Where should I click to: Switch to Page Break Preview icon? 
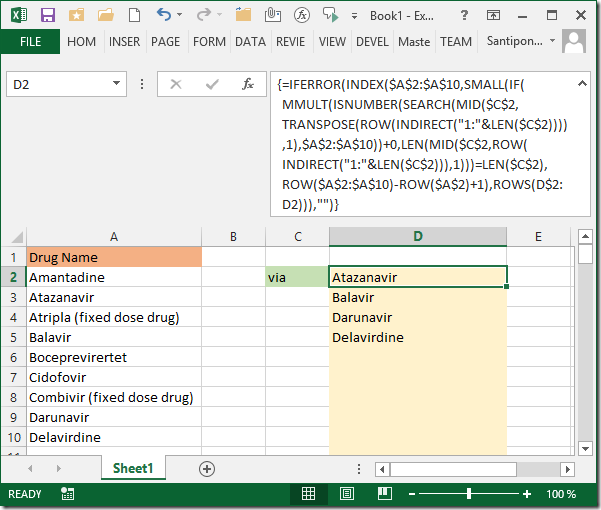[x=384, y=494]
